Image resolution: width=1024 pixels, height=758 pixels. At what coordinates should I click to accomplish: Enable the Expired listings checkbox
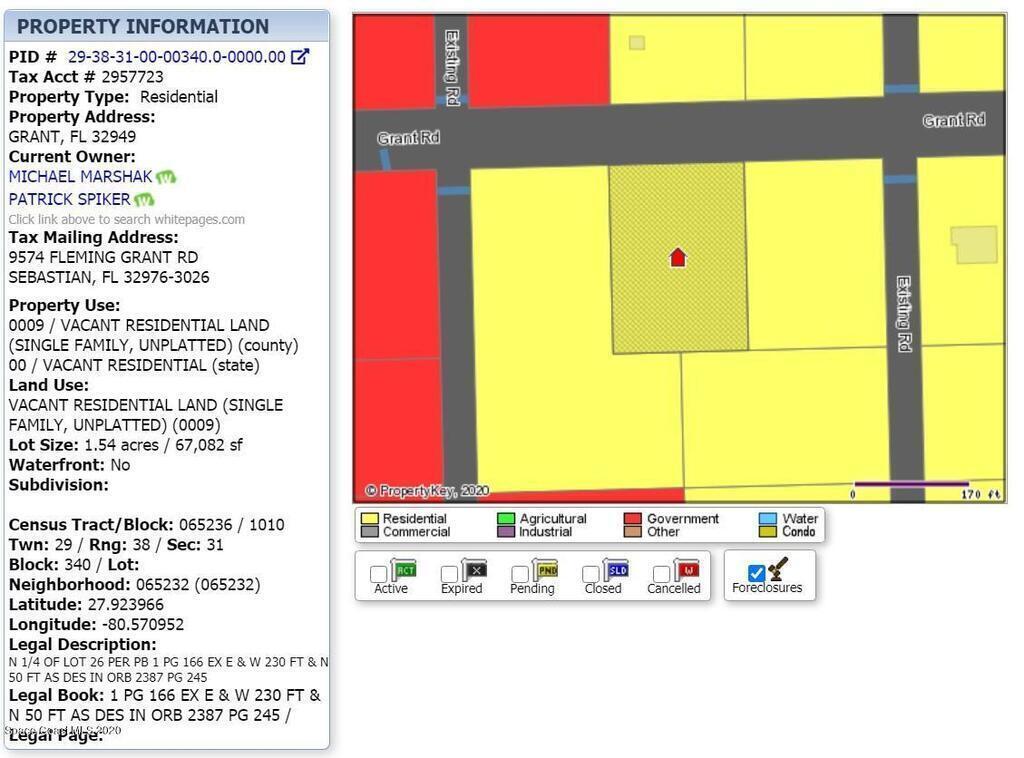[x=450, y=574]
